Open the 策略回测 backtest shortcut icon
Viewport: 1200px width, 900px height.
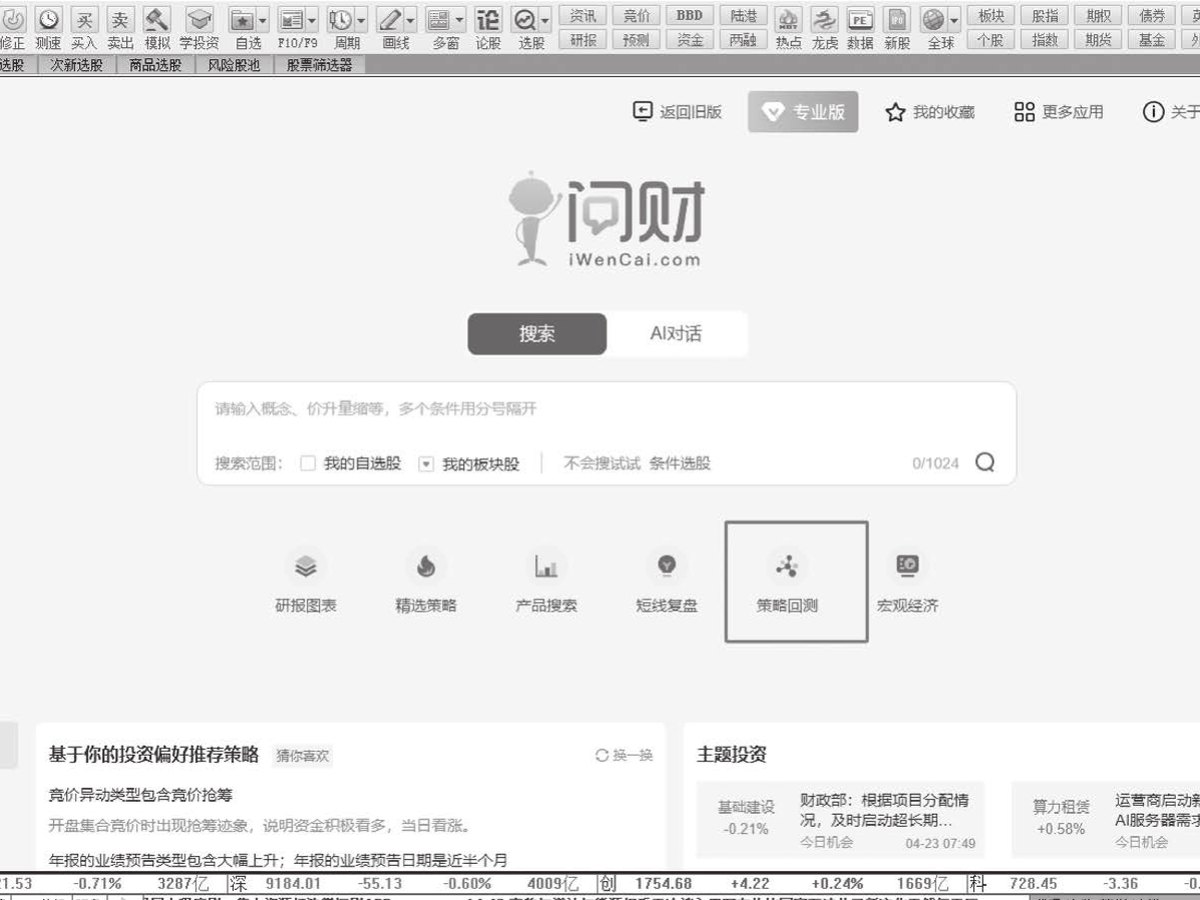point(787,567)
